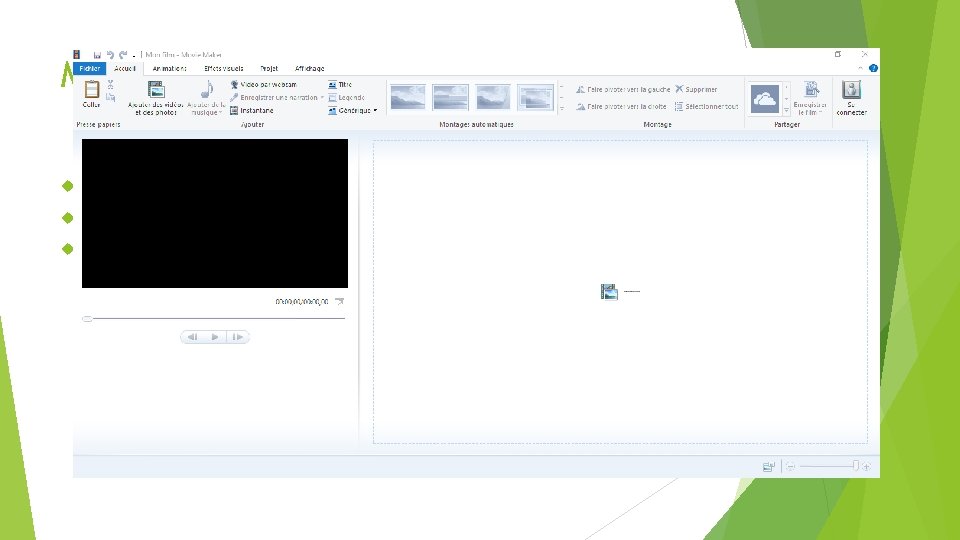Expand the Enregistrer une narration dropdown arrow

tap(322, 97)
